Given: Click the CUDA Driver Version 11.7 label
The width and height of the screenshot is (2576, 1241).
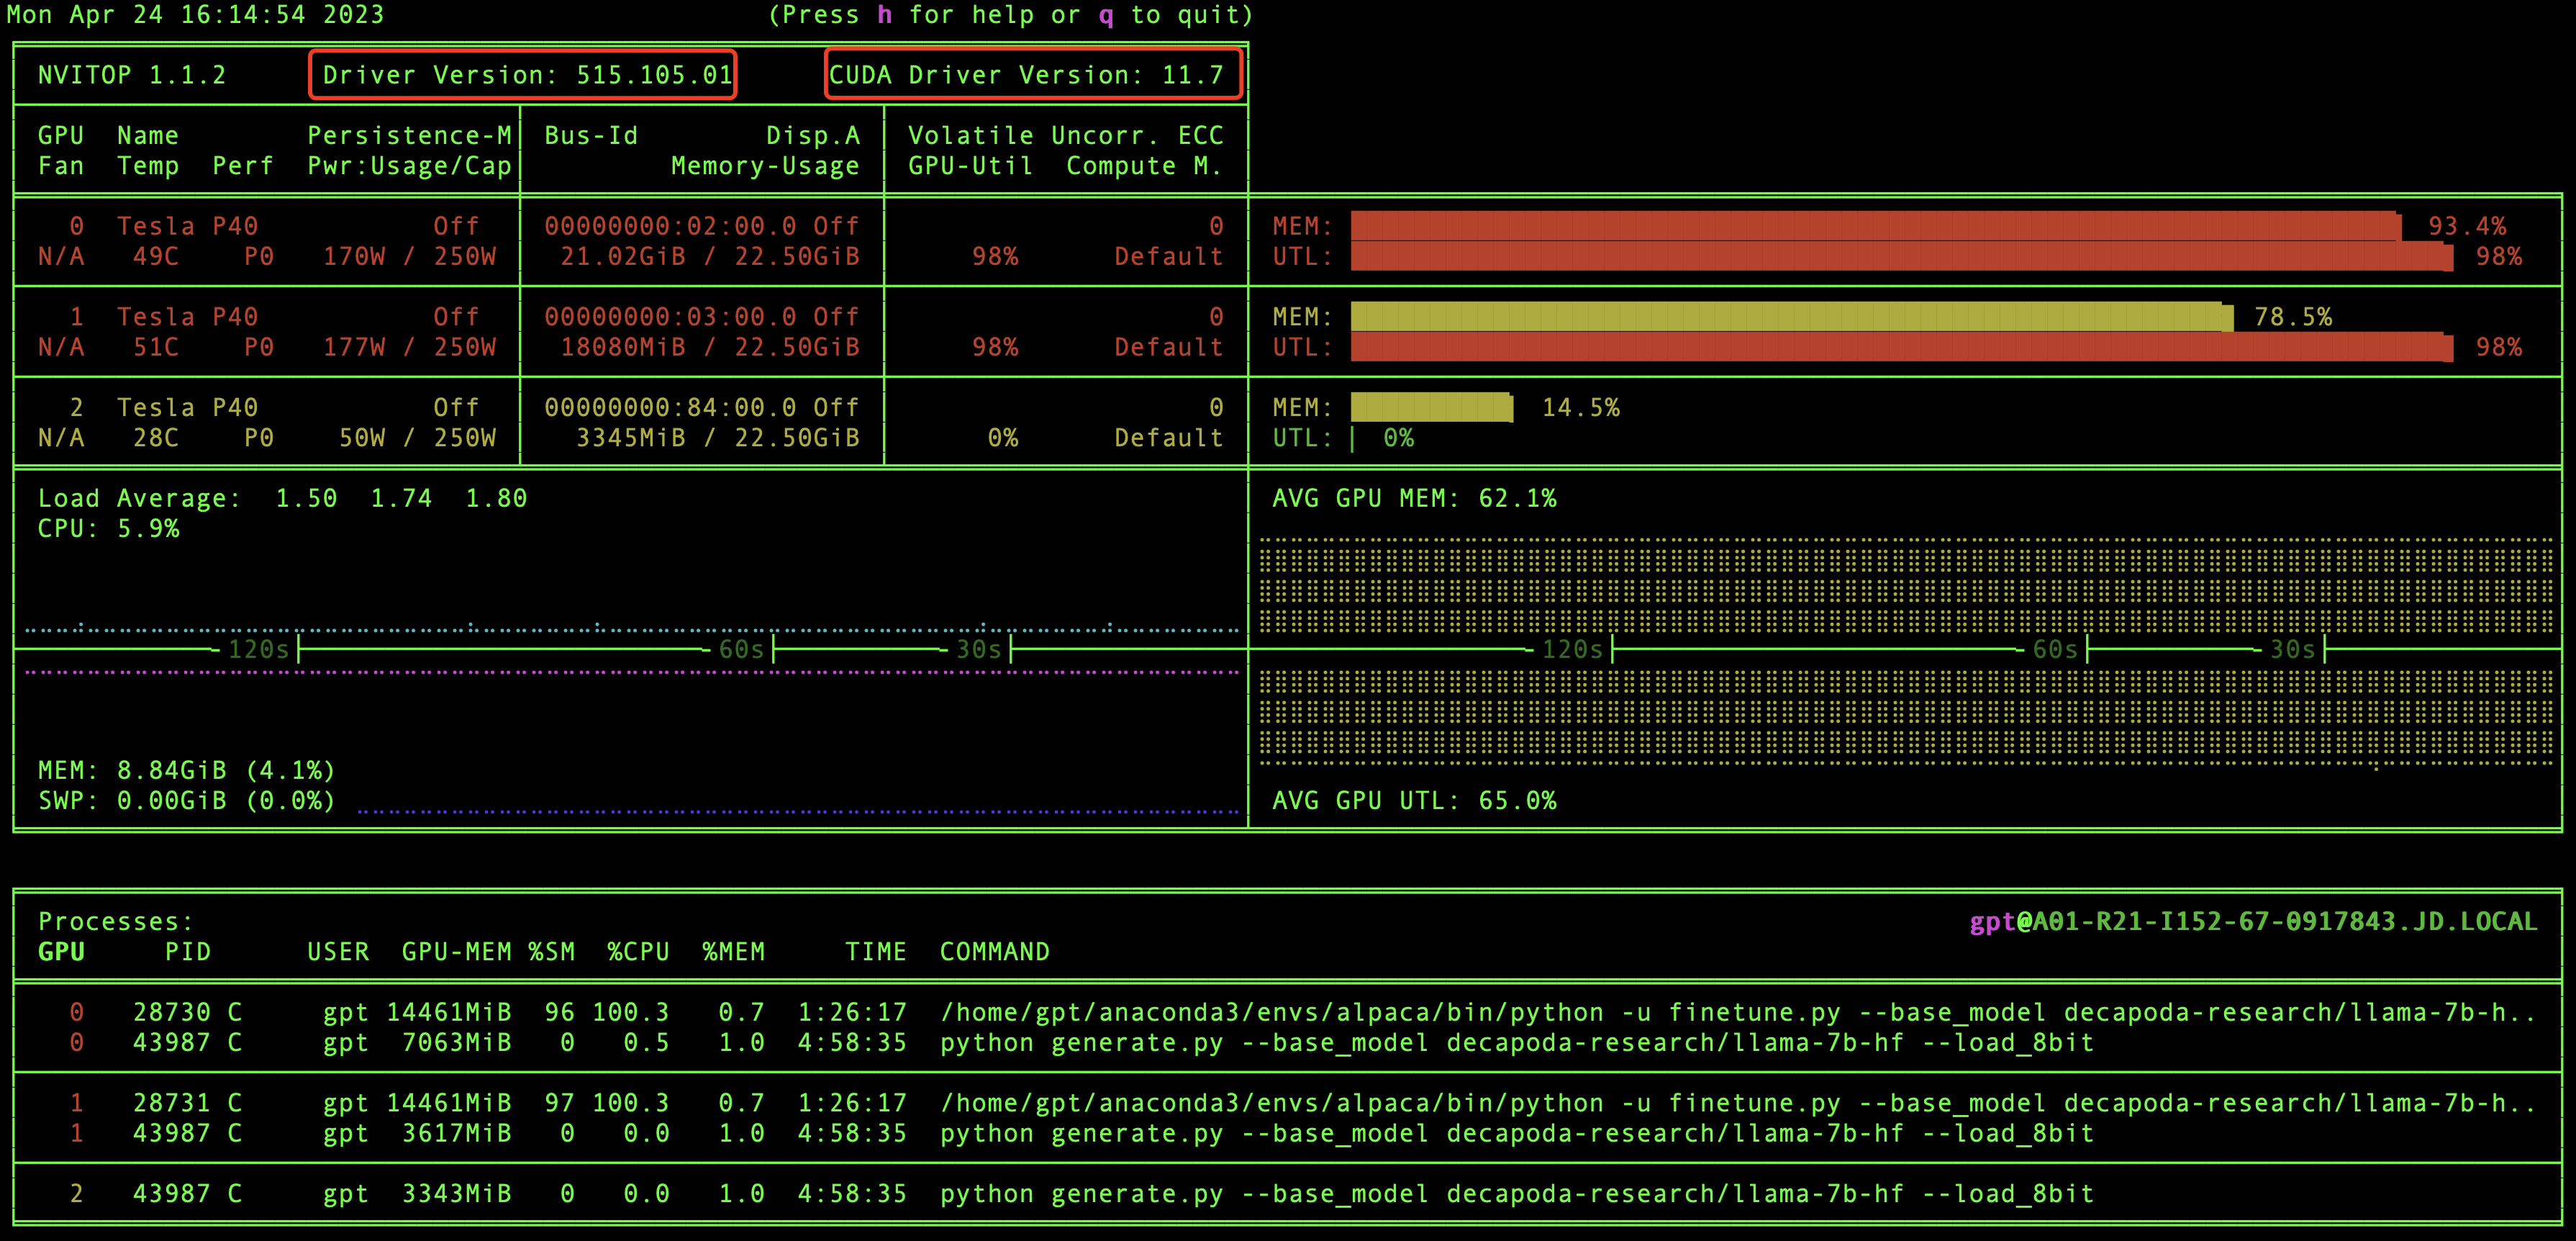Looking at the screenshot, I should click(x=1026, y=75).
